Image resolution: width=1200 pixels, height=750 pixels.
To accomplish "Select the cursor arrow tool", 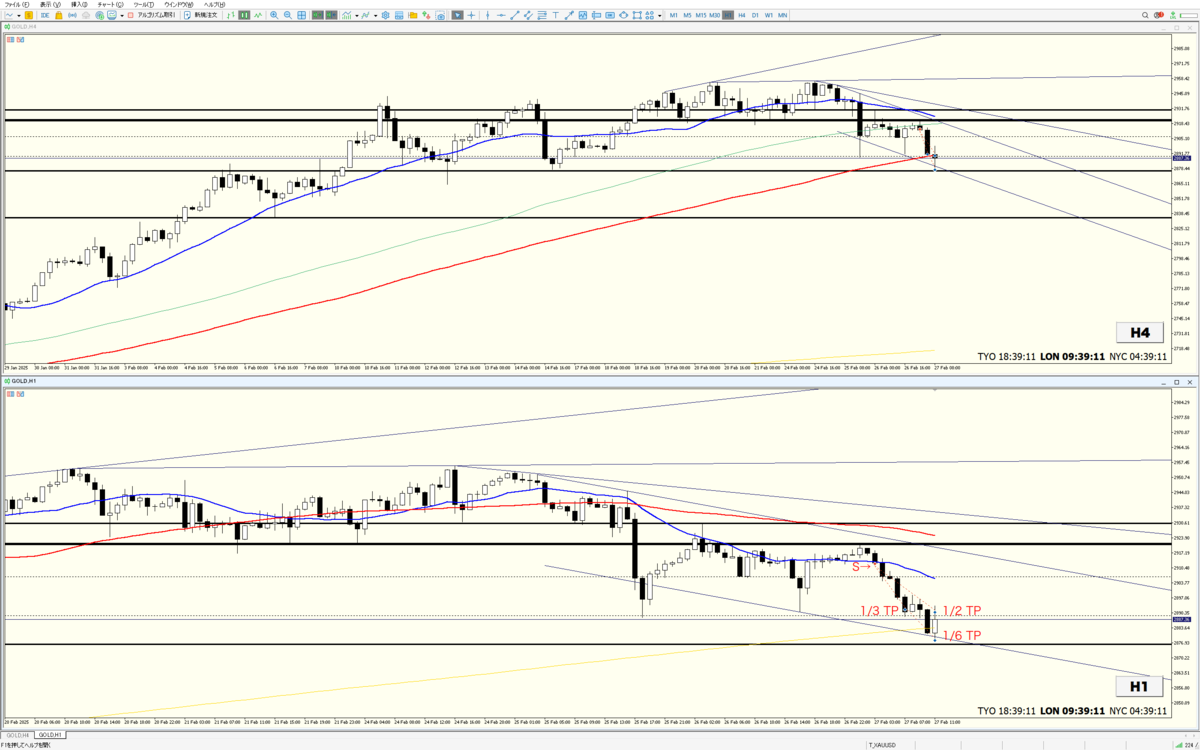I will pyautogui.click(x=457, y=15).
